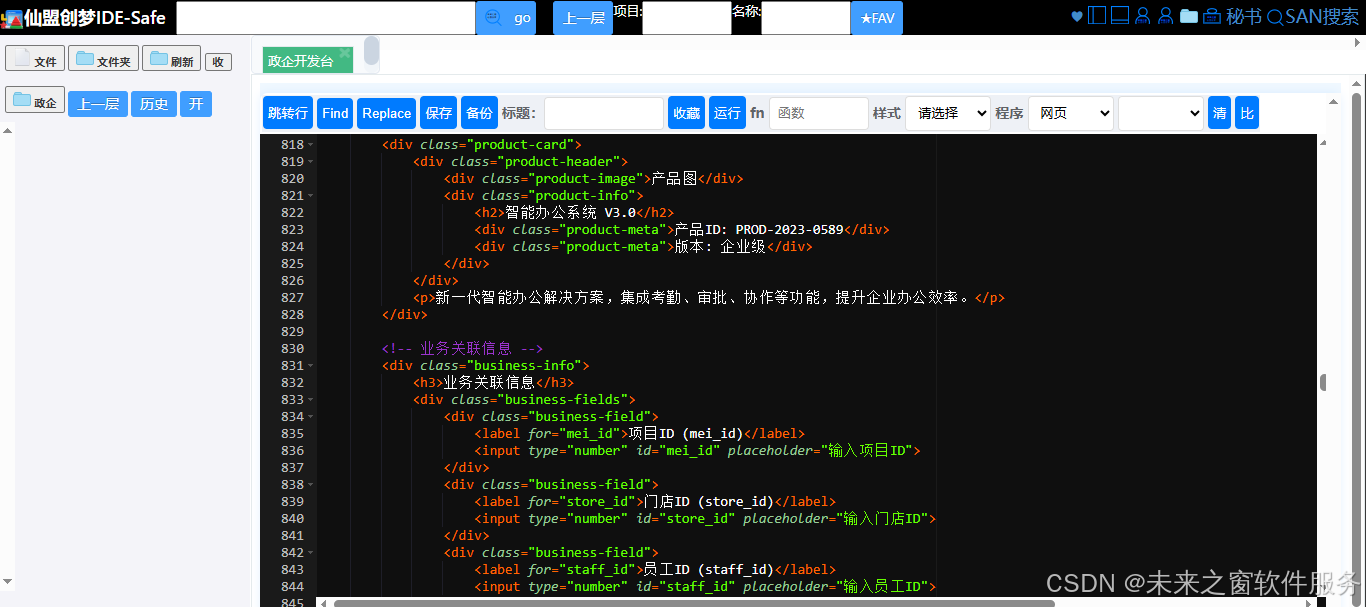Click the tab bar scrollbar thumb
Image resolution: width=1366 pixels, height=607 pixels.
coord(371,51)
